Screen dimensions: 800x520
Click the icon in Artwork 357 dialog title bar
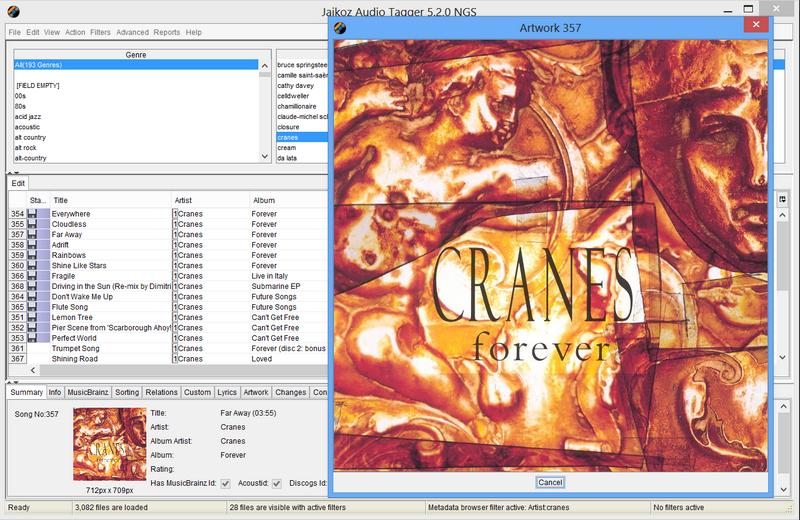click(340, 28)
